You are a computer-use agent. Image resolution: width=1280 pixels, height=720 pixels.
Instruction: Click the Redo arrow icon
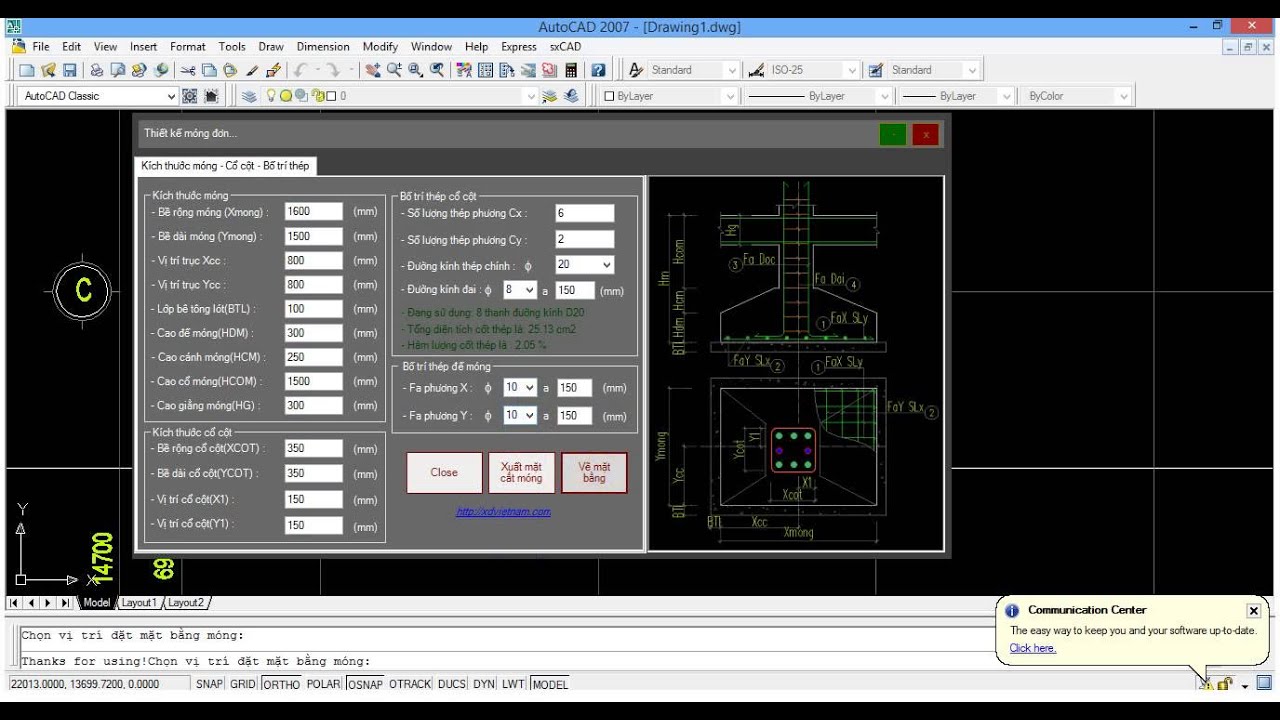[333, 70]
